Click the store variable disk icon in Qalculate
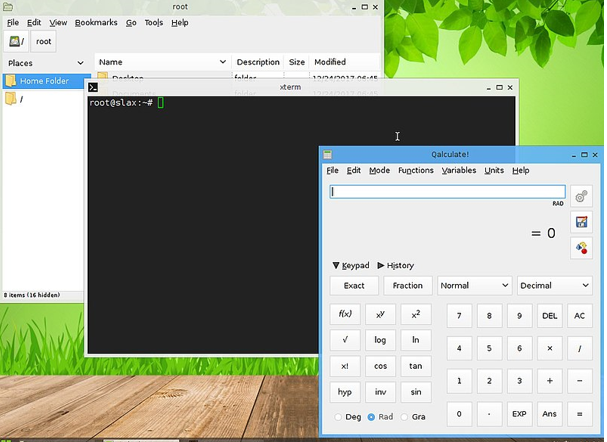607x442 pixels. [x=581, y=222]
